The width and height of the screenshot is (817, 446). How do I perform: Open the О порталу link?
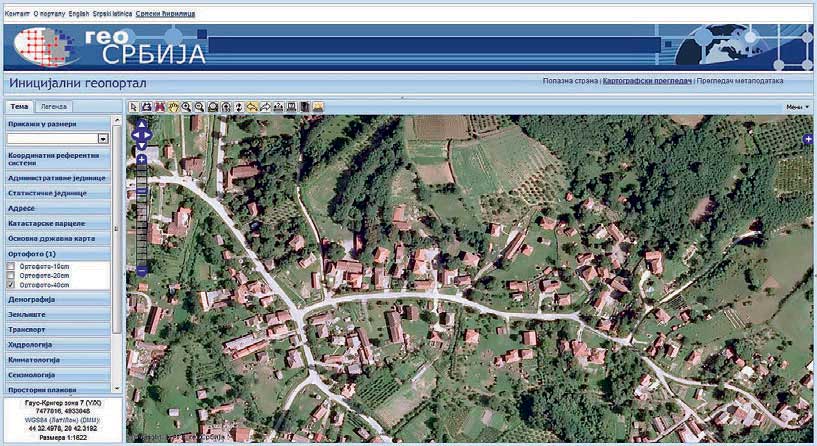pos(49,14)
